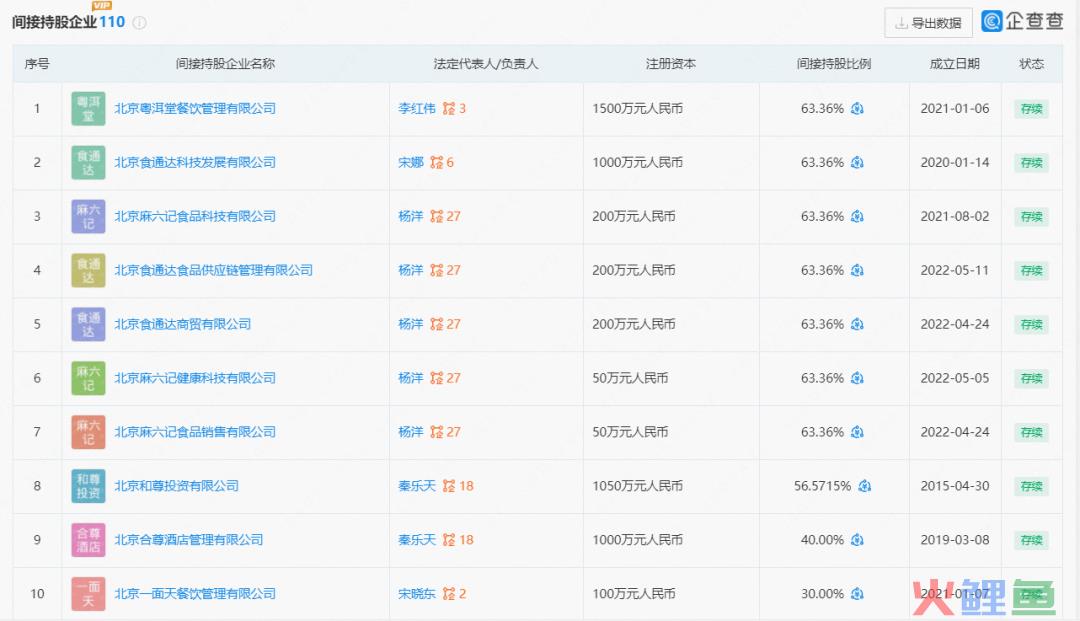Open company link 北京合尊酒店管理有限公司
Image resolution: width=1080 pixels, height=621 pixels.
tap(189, 540)
